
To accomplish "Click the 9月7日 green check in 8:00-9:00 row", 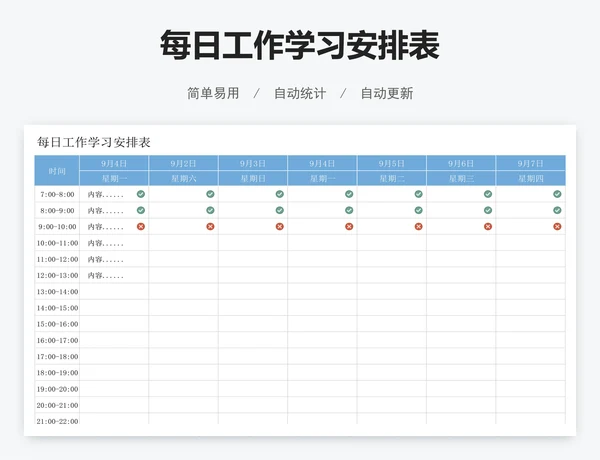I will click(557, 210).
